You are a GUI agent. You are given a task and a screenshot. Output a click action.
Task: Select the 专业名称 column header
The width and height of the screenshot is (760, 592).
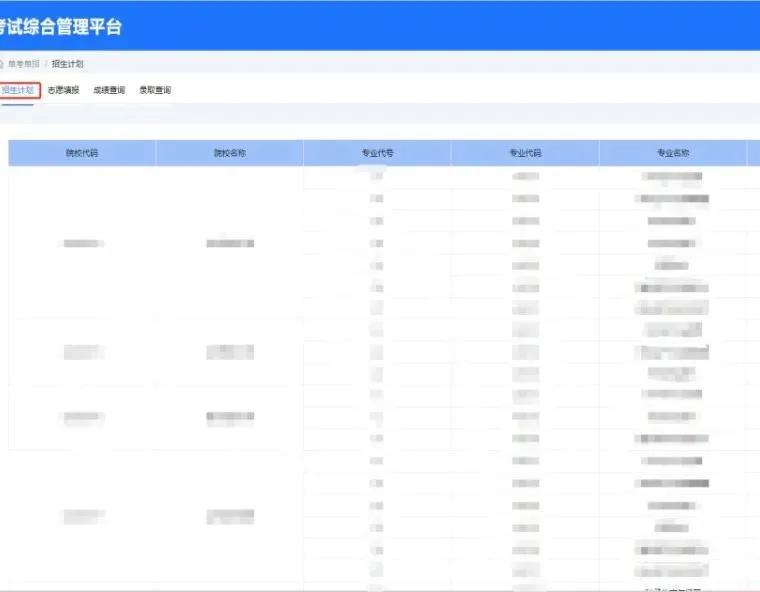(x=673, y=153)
